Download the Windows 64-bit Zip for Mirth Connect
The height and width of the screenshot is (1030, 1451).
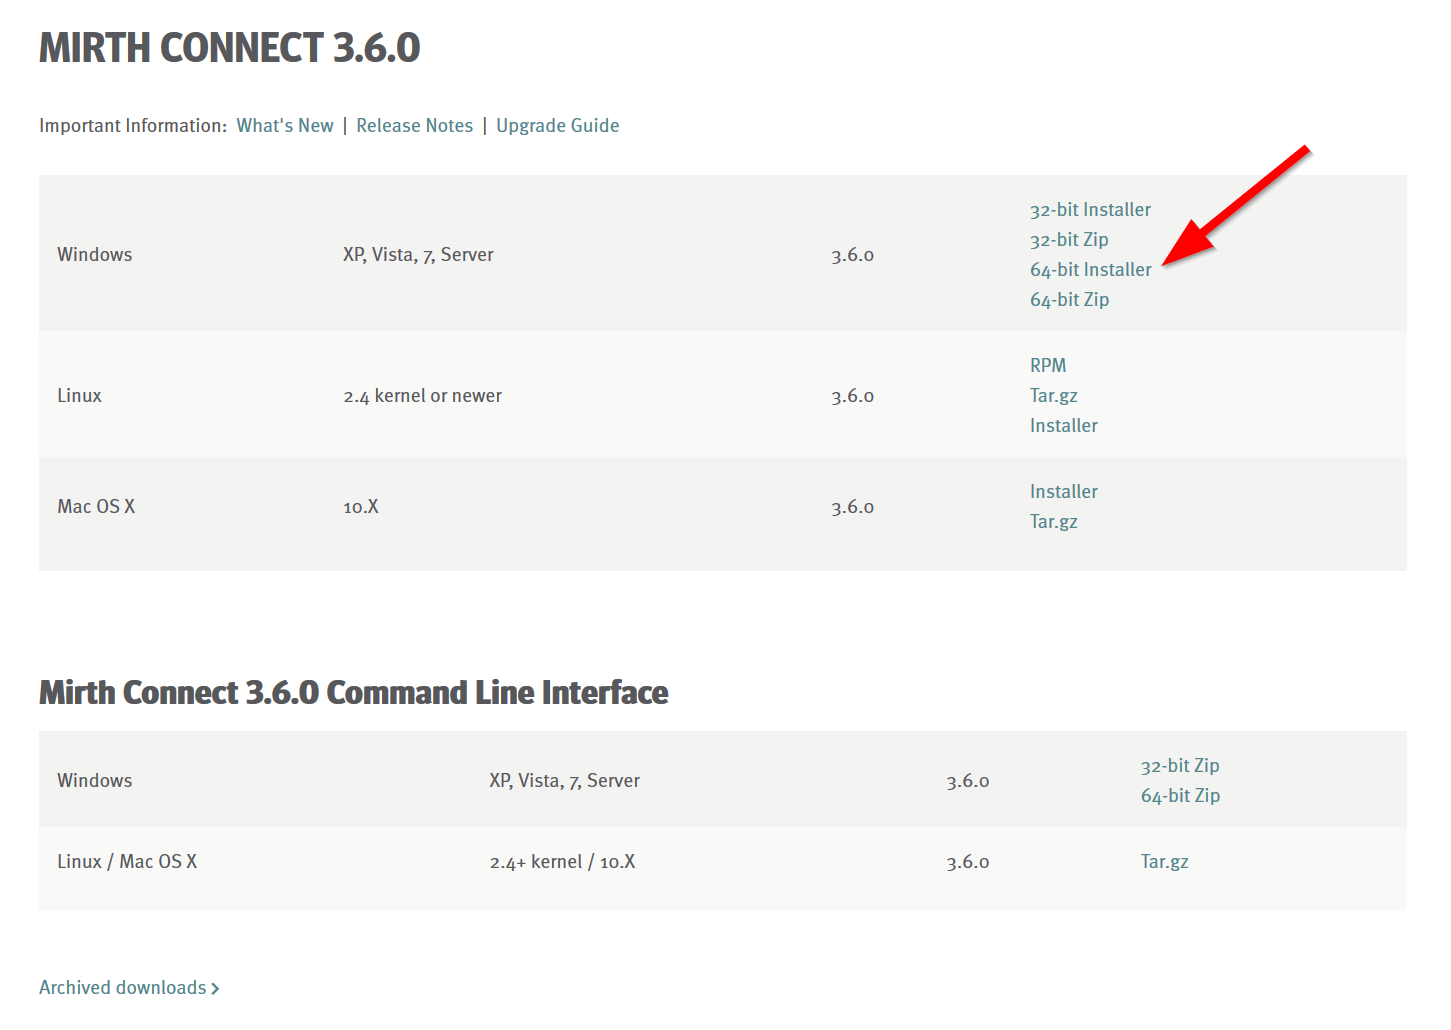pyautogui.click(x=1069, y=300)
